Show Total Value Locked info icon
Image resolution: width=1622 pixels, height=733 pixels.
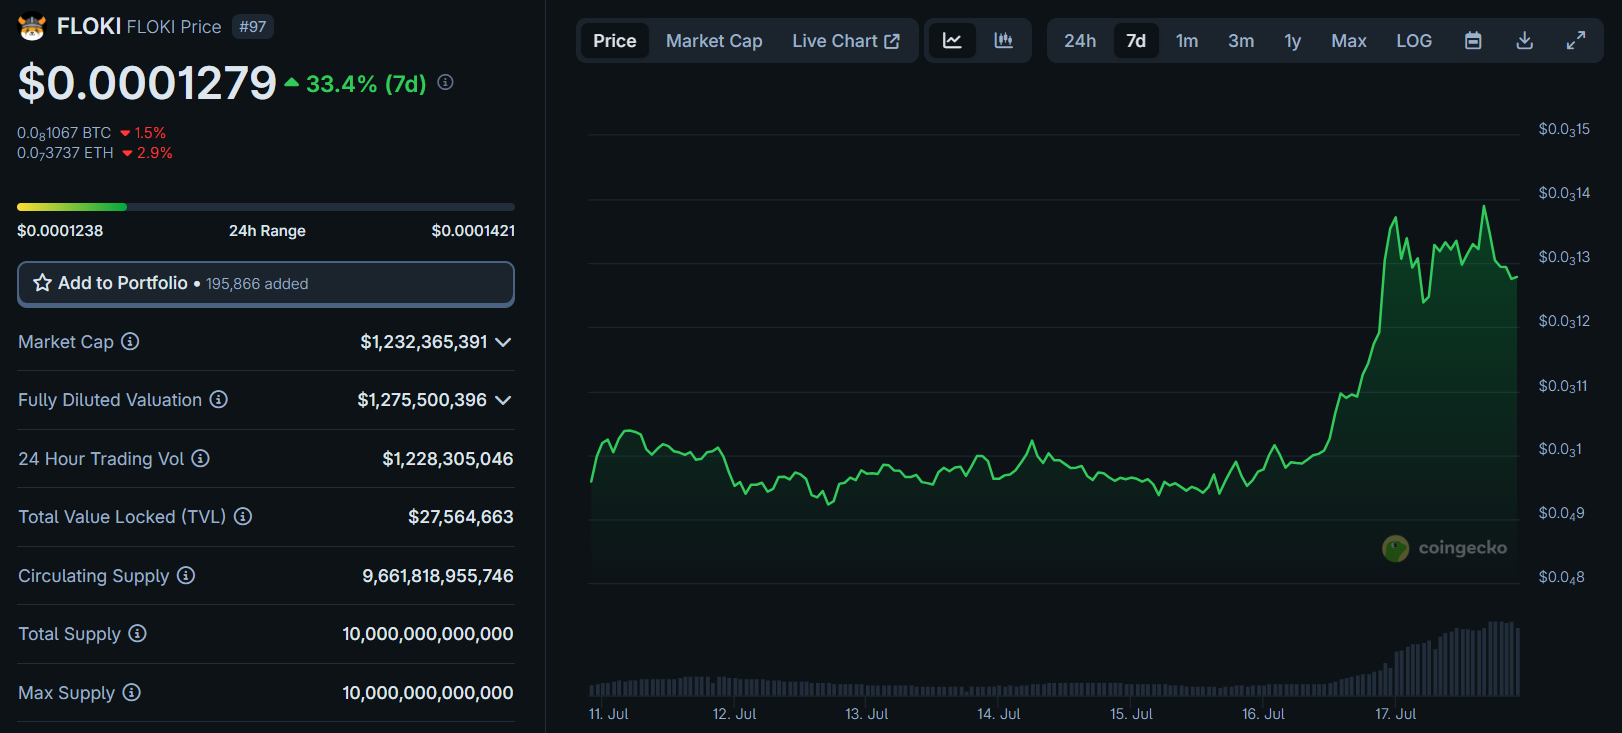tap(243, 517)
